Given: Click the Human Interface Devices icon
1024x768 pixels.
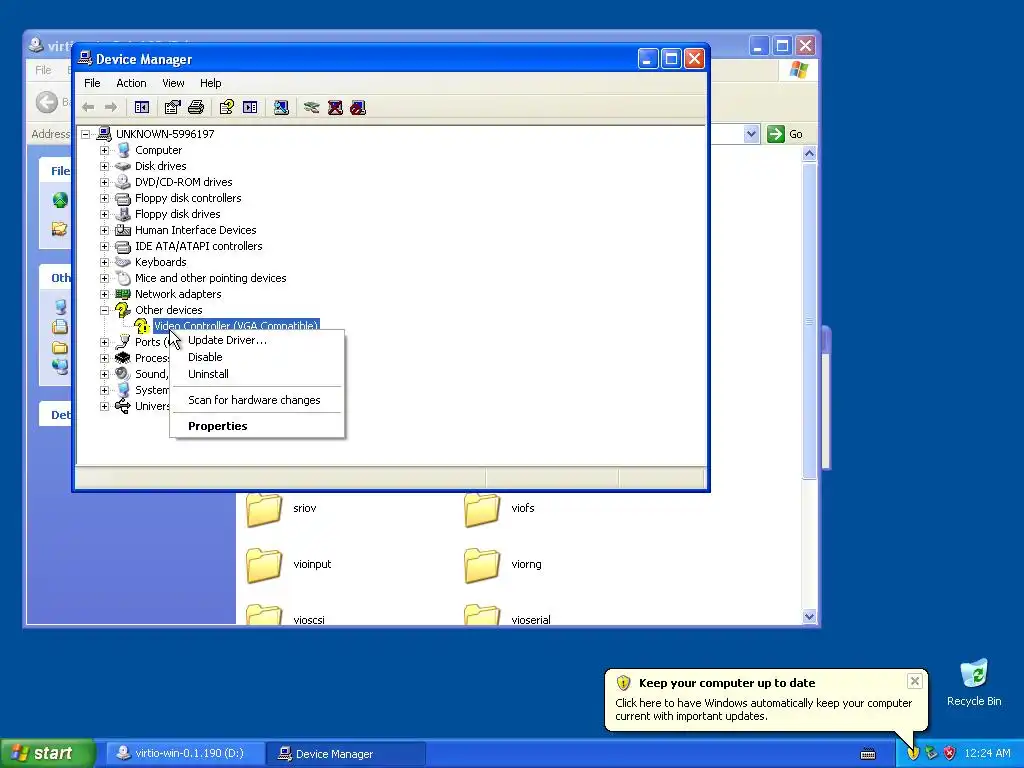Looking at the screenshot, I should (x=123, y=230).
